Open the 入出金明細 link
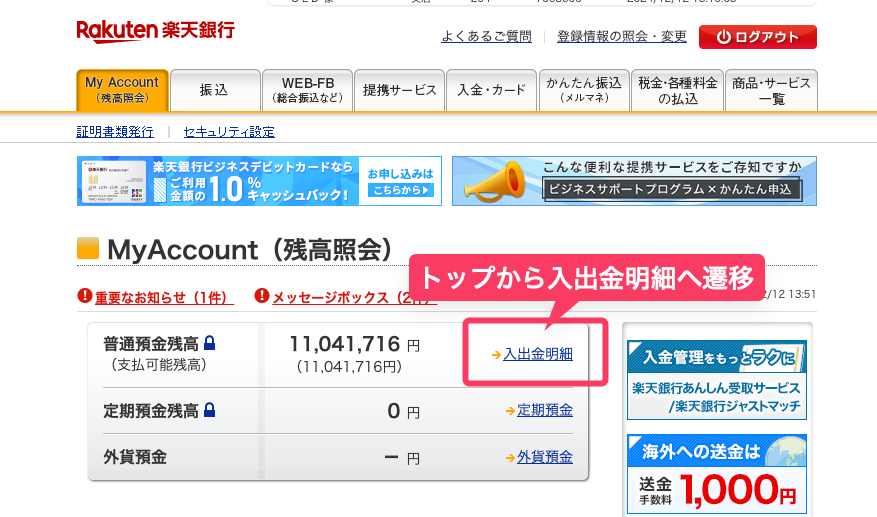Screen dimensions: 877x517 537,354
